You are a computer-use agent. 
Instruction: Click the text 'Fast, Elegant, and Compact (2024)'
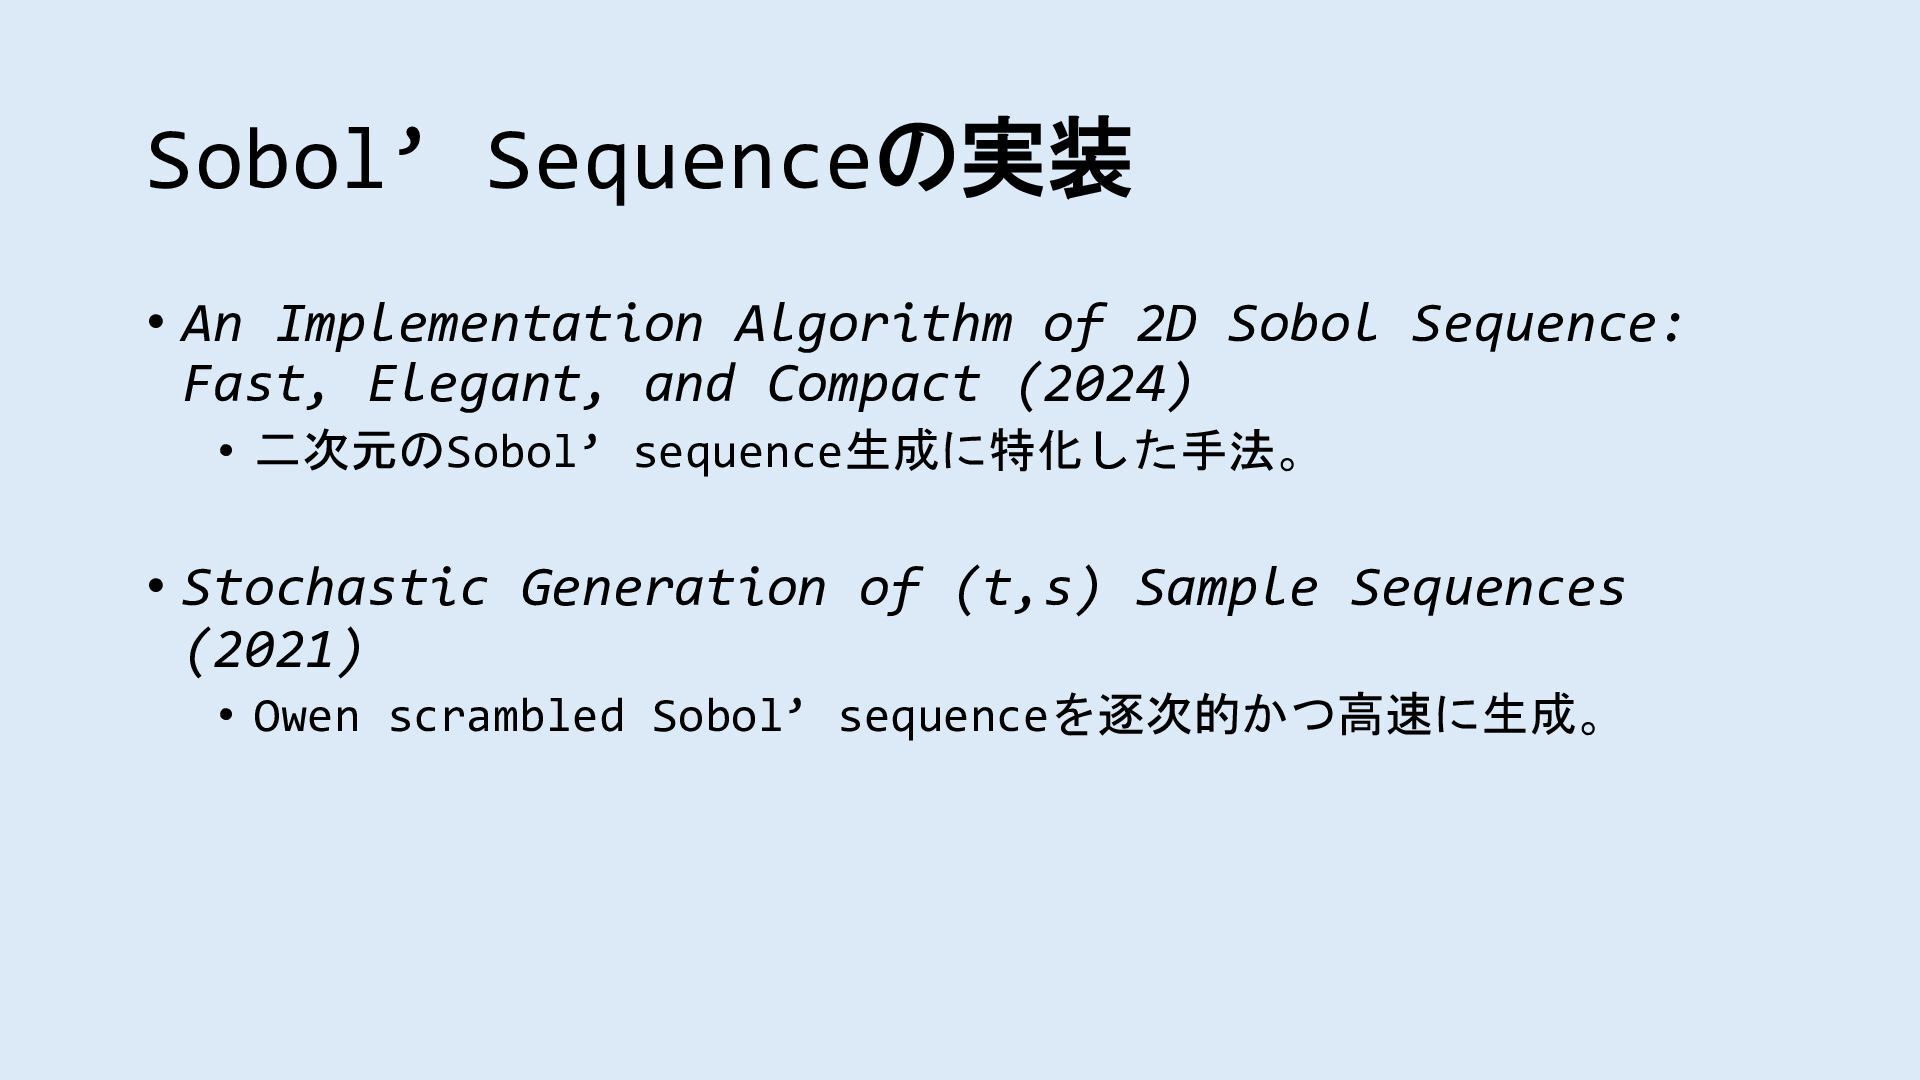click(688, 384)
